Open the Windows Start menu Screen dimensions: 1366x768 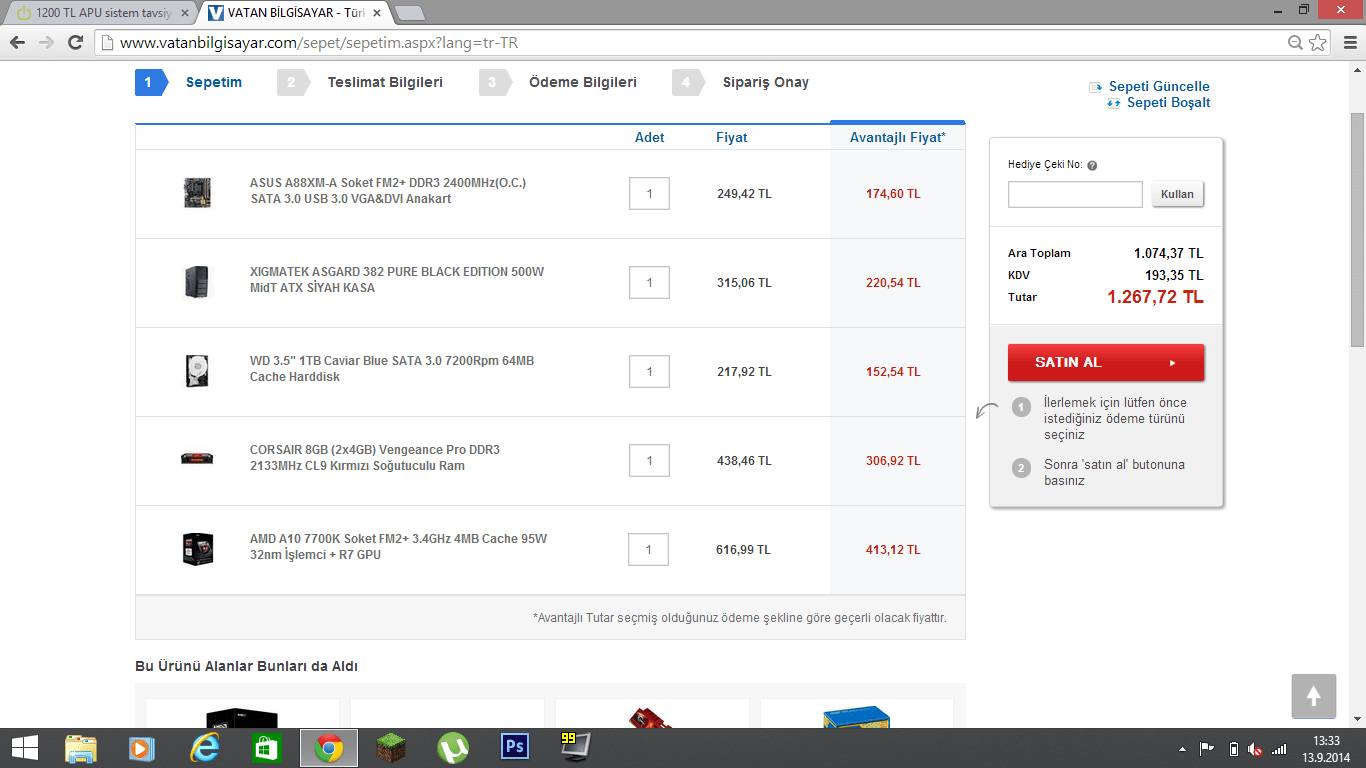25,748
